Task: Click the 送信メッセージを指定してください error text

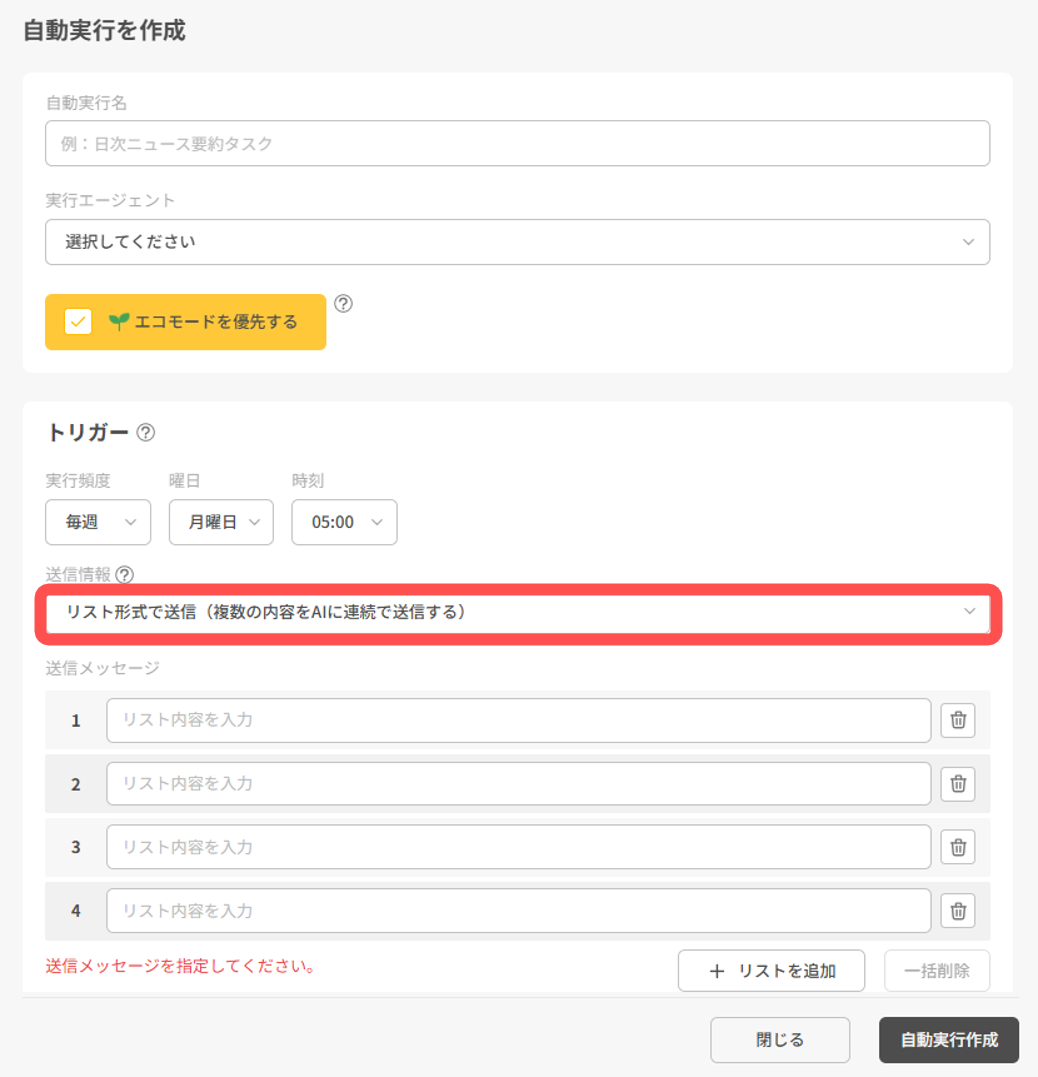Action: [x=181, y=966]
